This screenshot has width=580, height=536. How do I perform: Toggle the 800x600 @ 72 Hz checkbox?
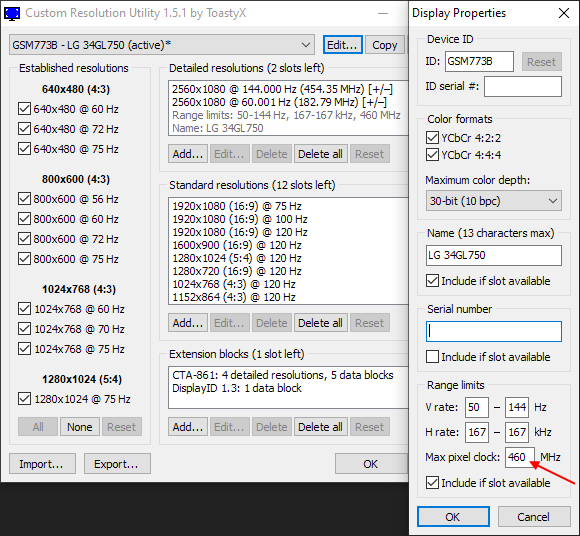coord(24,239)
